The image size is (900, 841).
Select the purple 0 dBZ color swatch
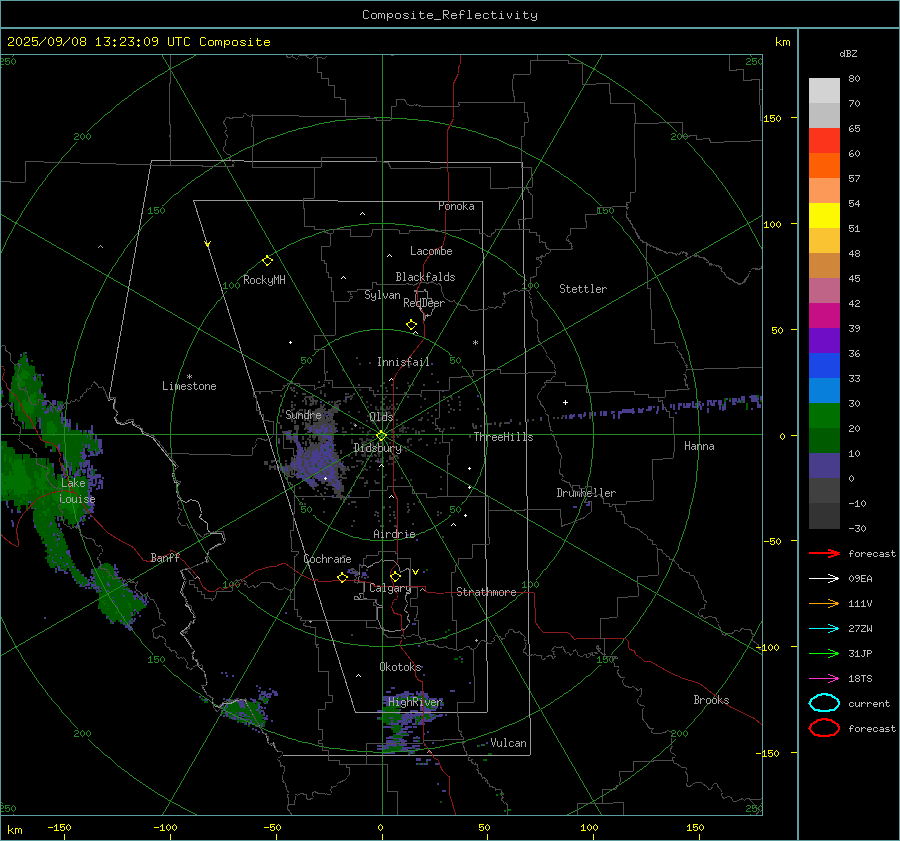coord(824,465)
